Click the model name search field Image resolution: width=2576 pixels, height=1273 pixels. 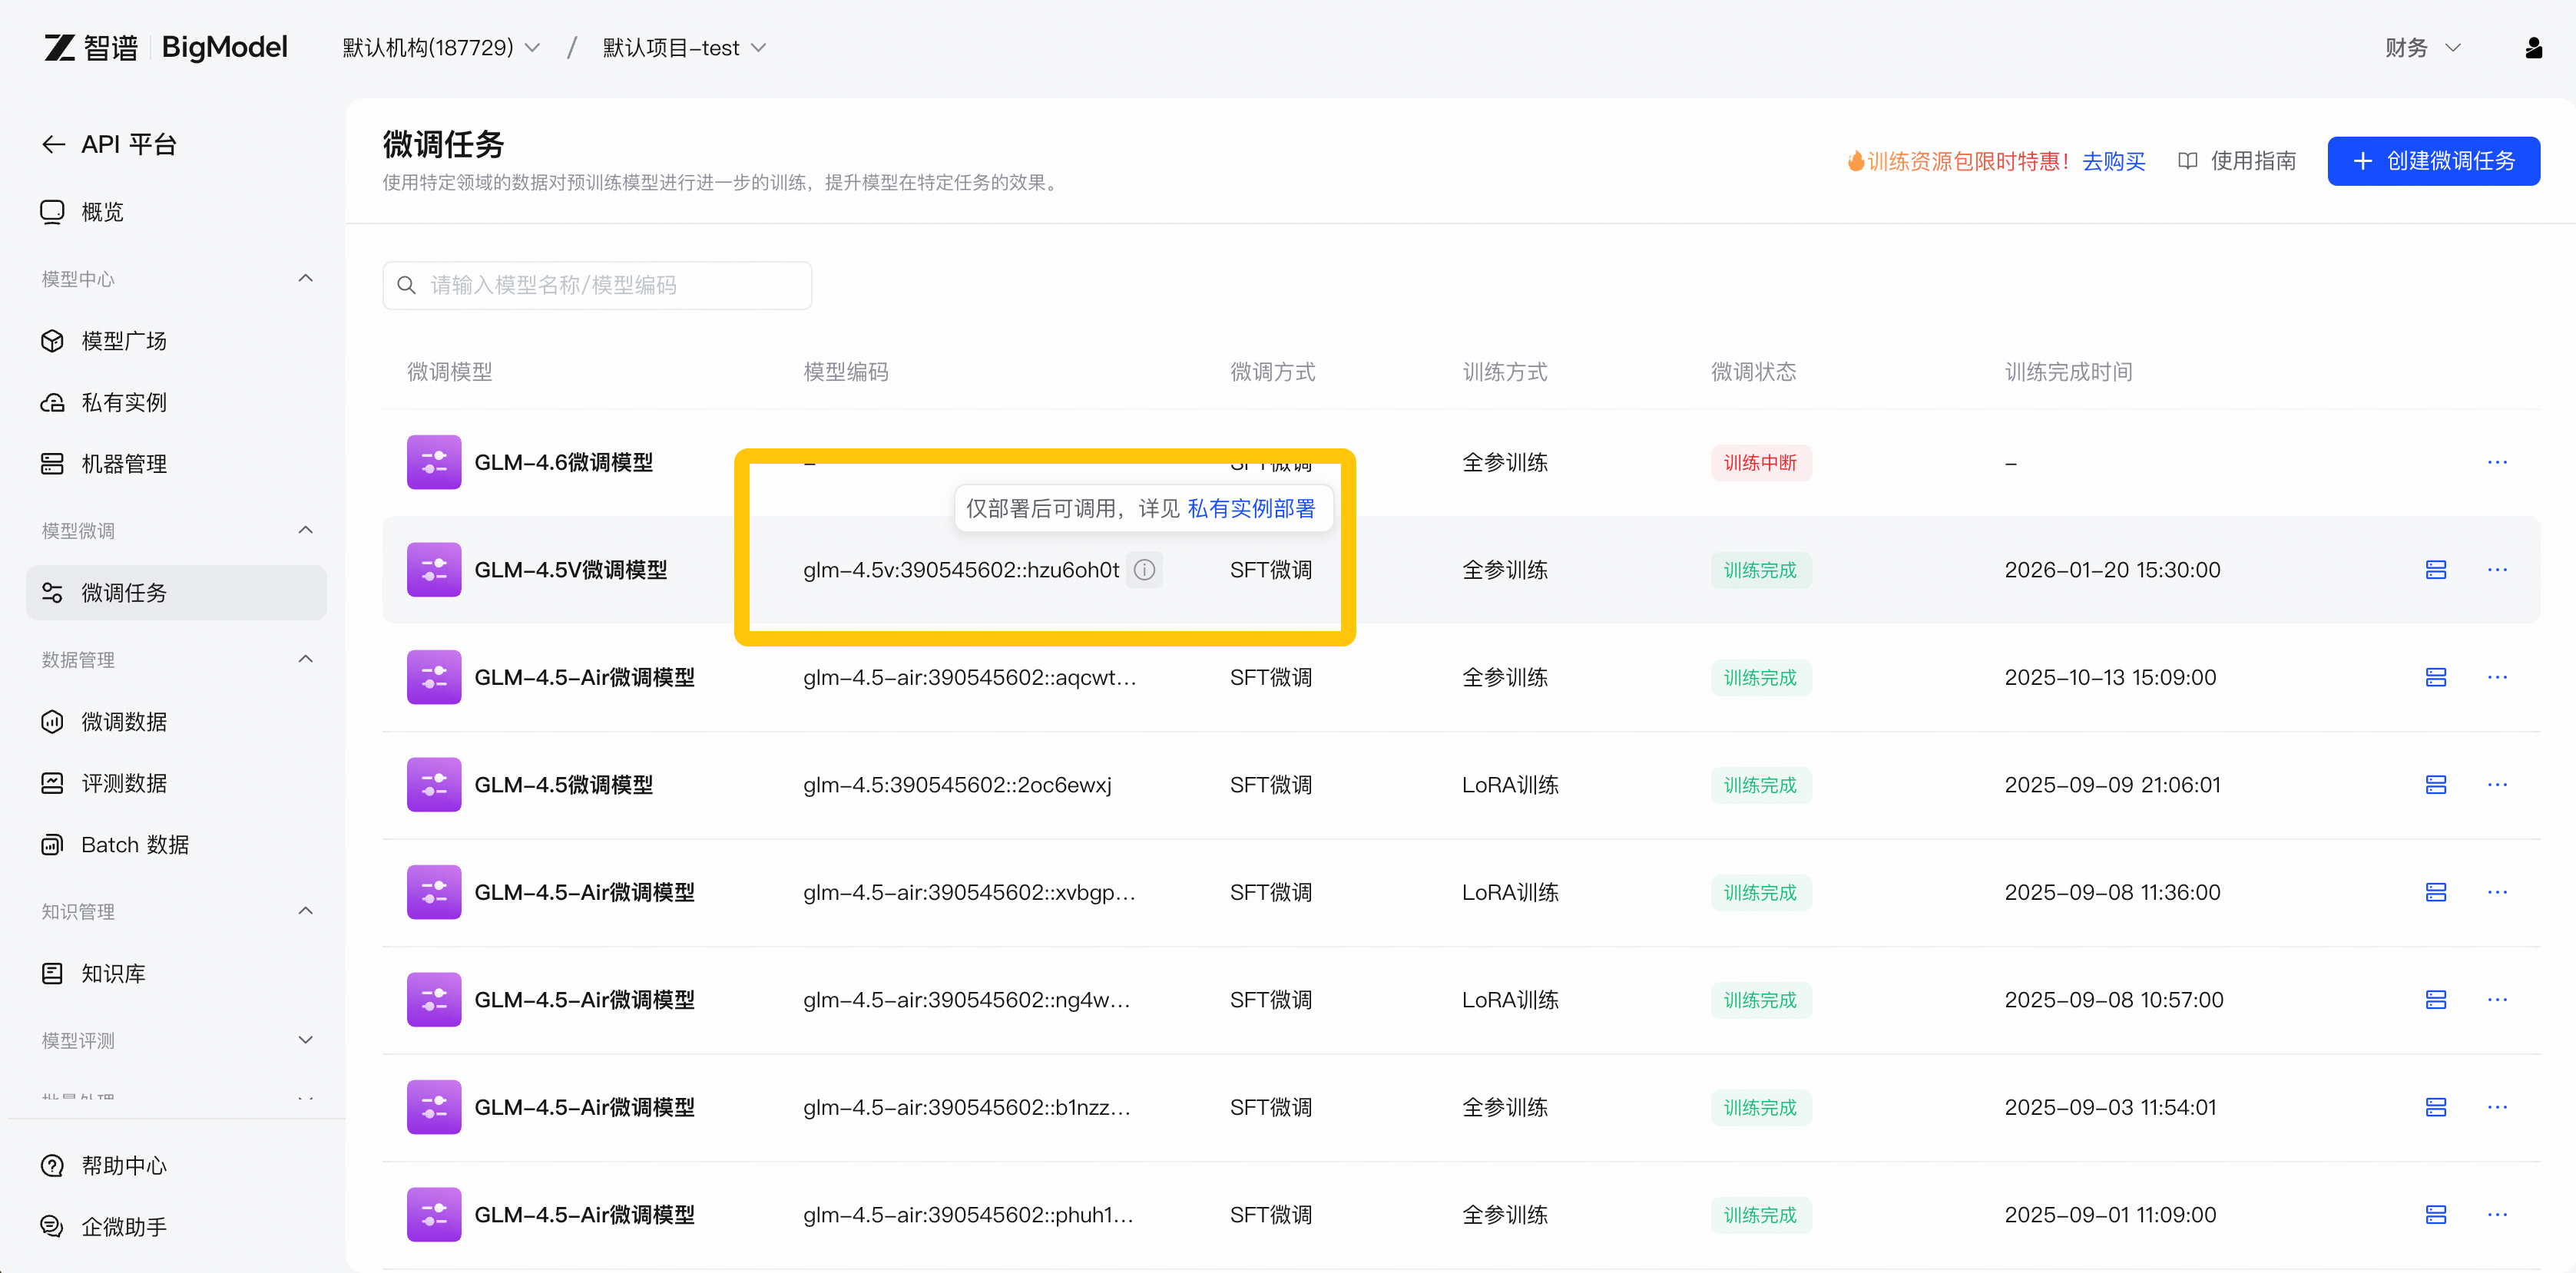(x=597, y=286)
